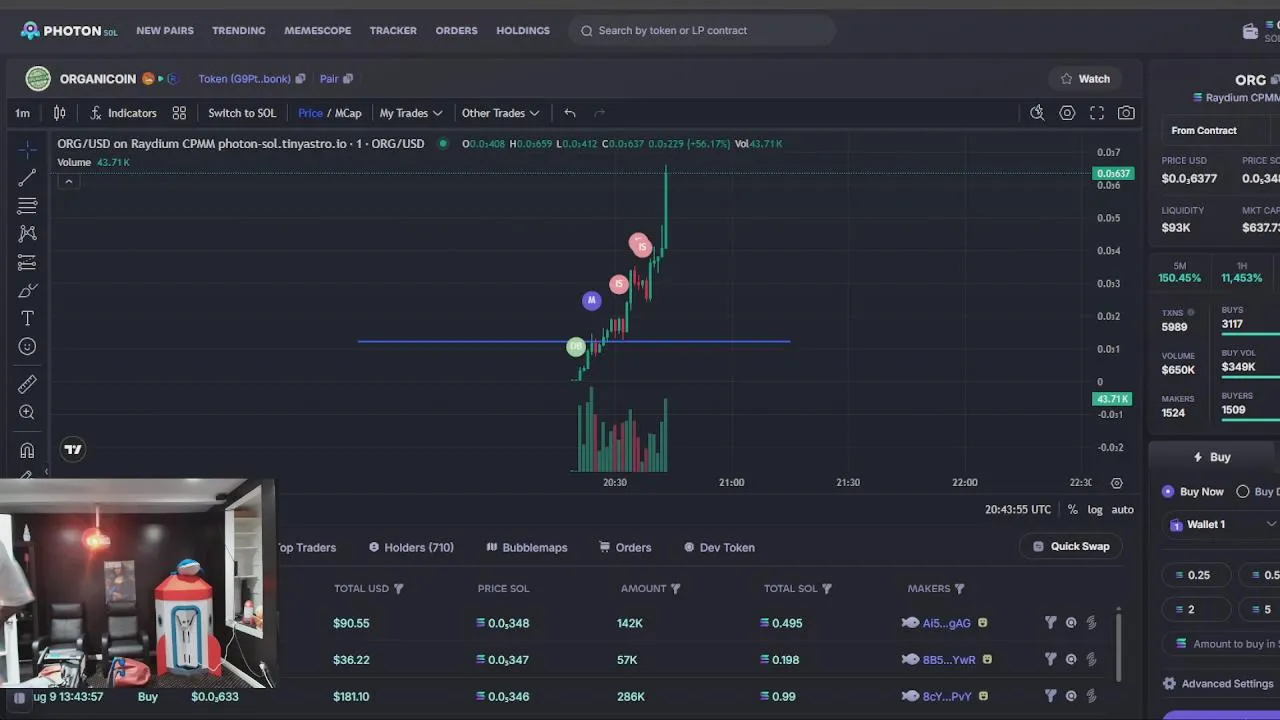Filter trades by maker Ai5...gAG
Image resolution: width=1280 pixels, height=720 pixels.
pyautogui.click(x=1050, y=623)
